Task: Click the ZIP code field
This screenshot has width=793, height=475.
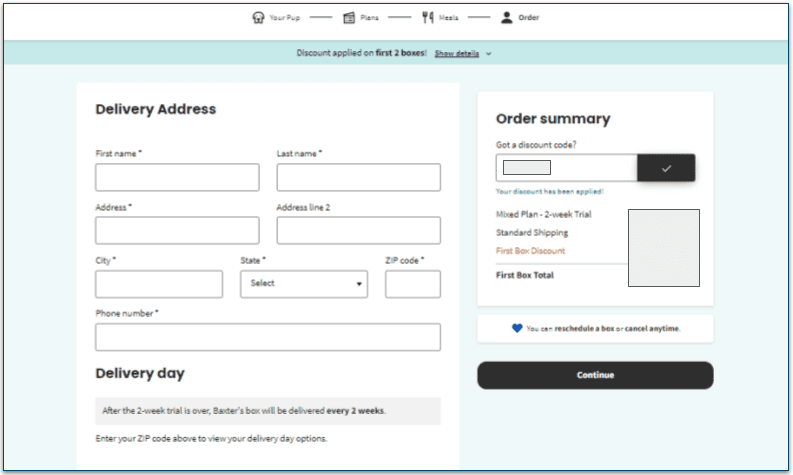Action: tap(413, 284)
